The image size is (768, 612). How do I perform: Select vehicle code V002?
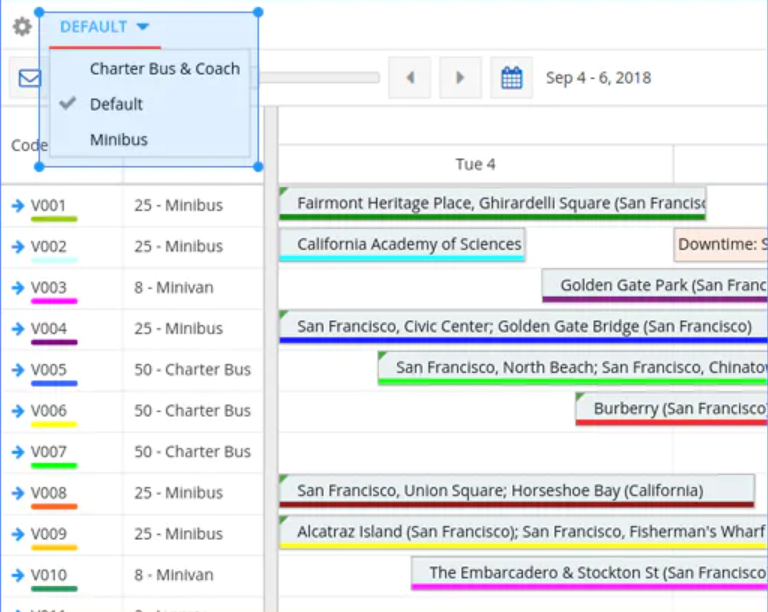(x=48, y=246)
